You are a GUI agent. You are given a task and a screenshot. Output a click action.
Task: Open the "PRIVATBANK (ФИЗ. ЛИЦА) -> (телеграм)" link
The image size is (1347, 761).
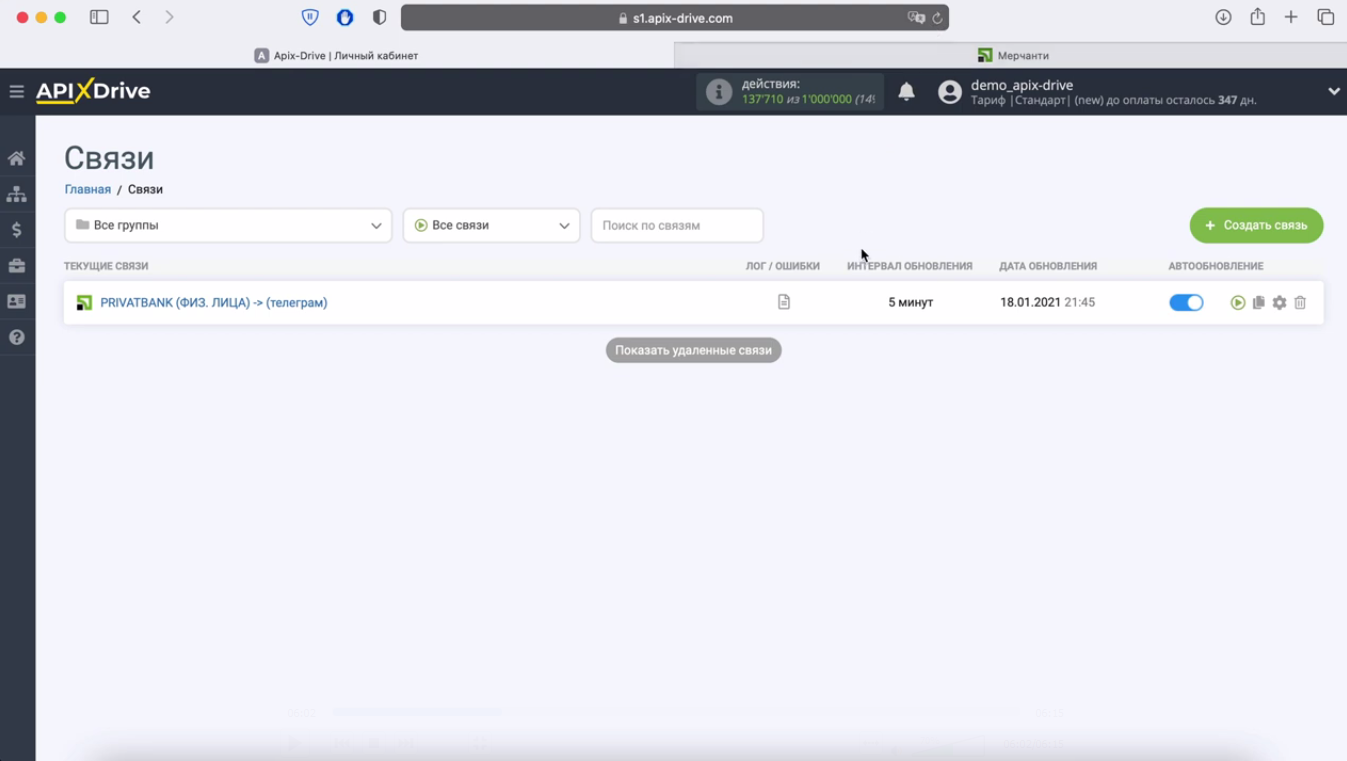[x=214, y=302]
